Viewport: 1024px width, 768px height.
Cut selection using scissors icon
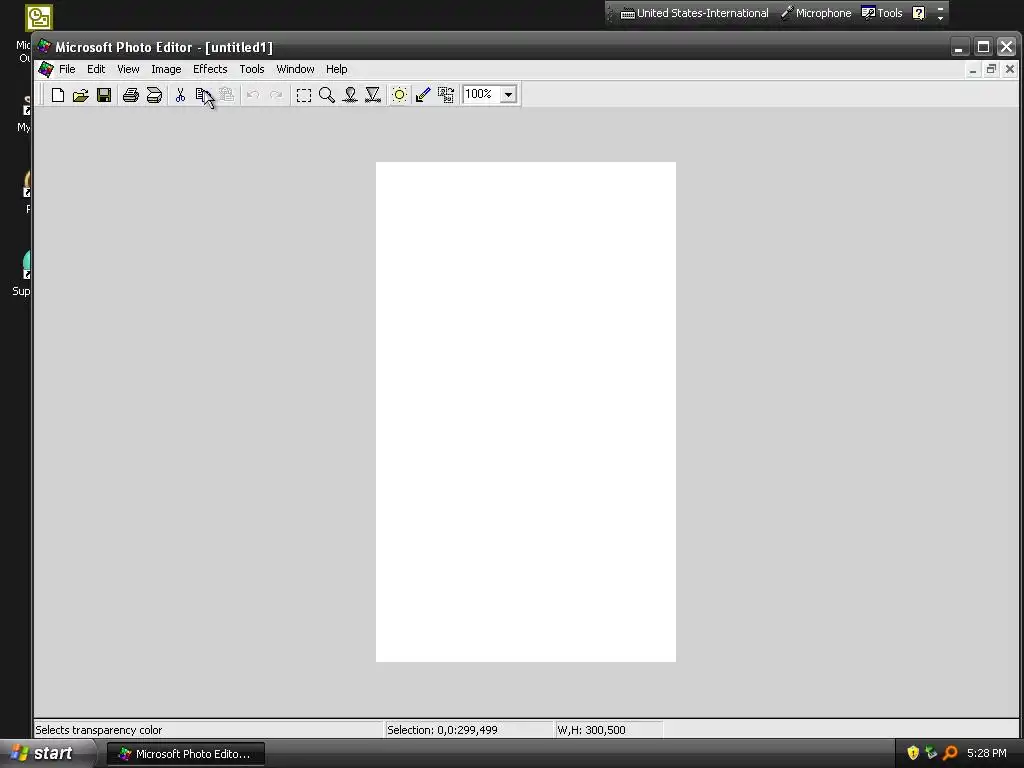click(x=180, y=95)
